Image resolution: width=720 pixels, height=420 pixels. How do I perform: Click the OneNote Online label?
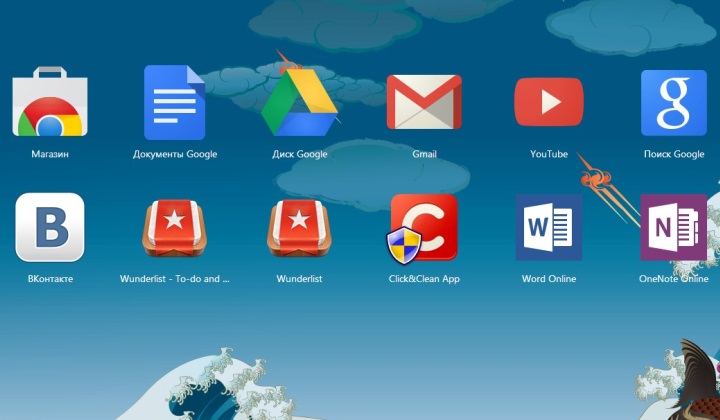coord(674,279)
